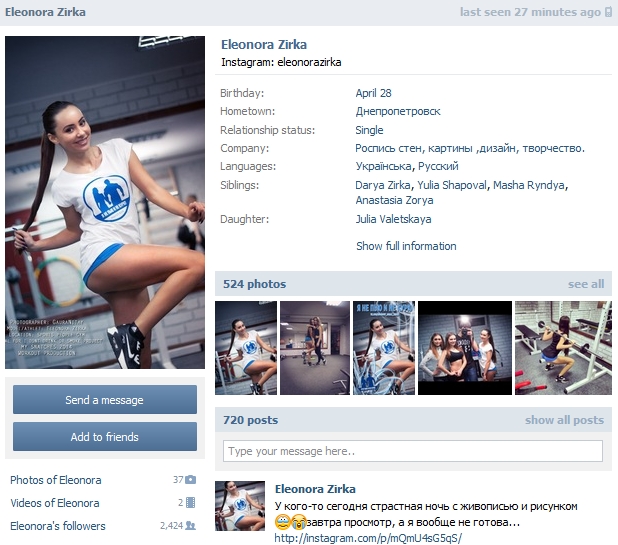The height and width of the screenshot is (545, 618).
Task: Click the film strip icon beside Videos count
Action: pos(191,502)
